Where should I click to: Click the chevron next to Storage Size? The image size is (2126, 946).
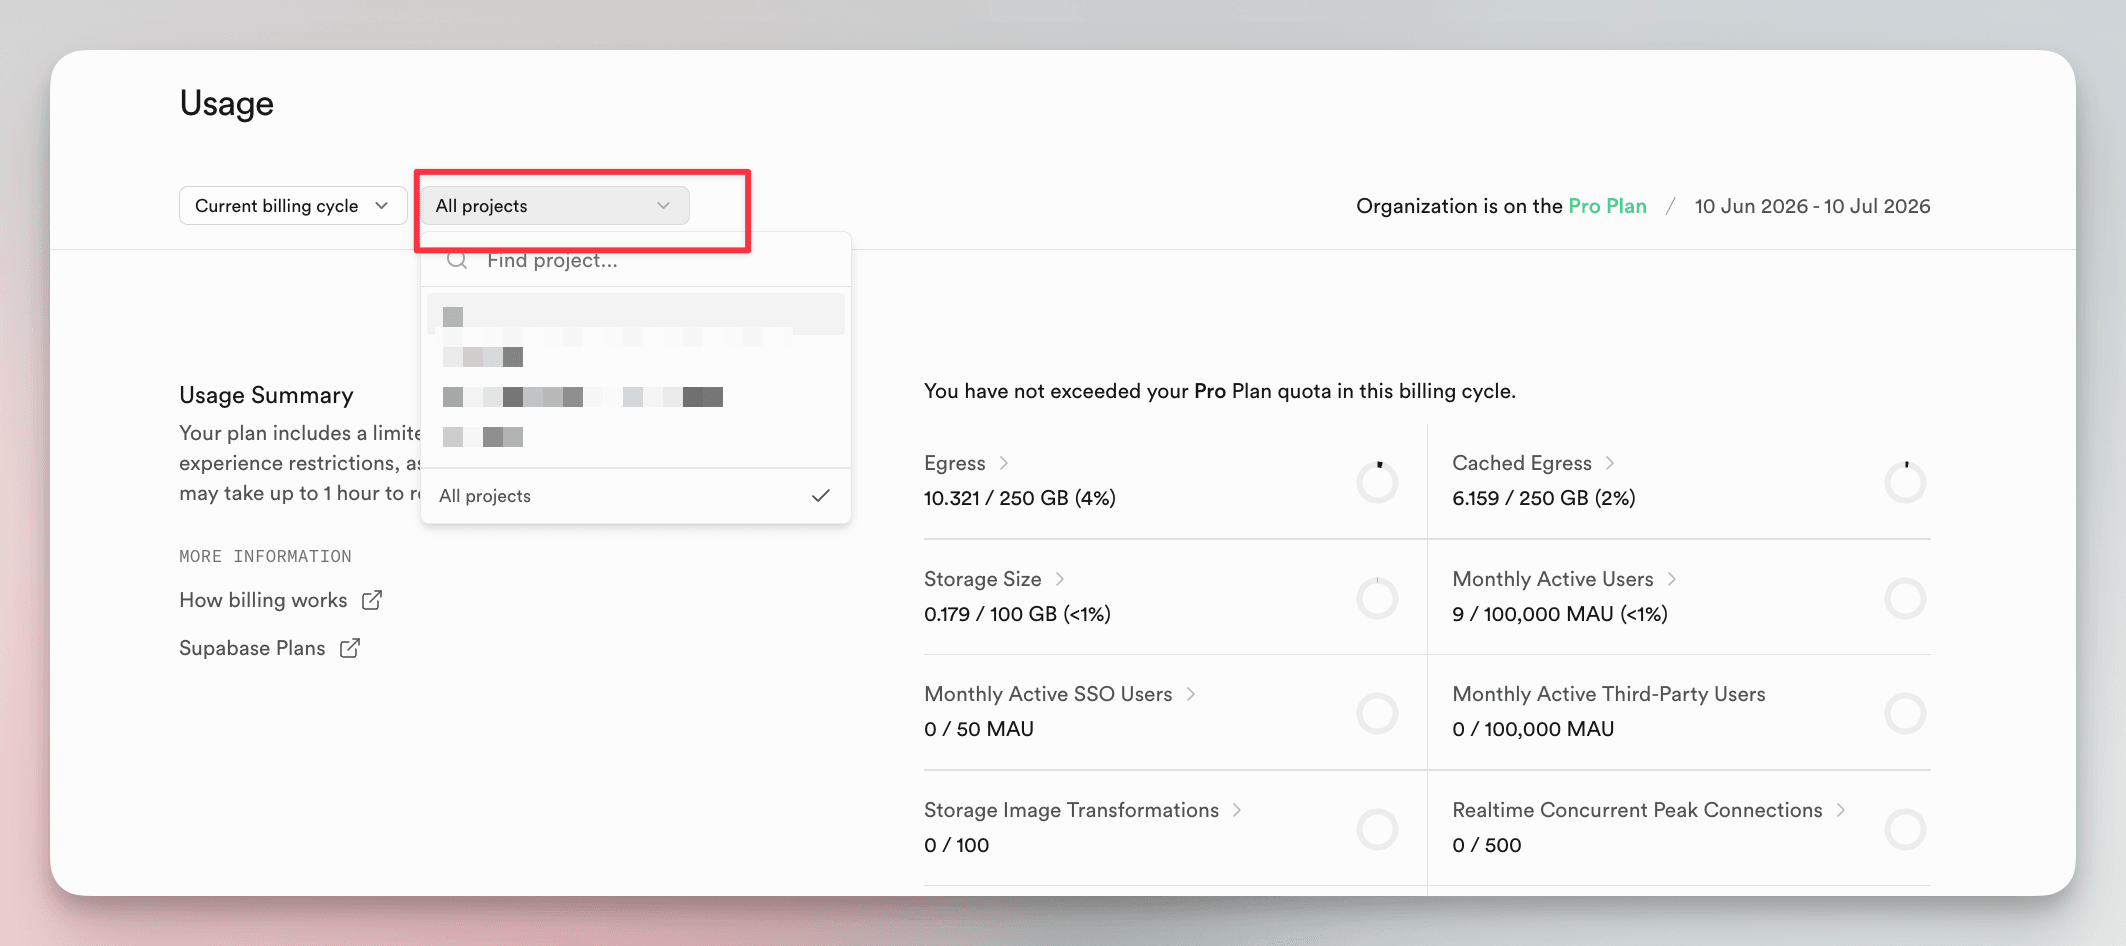[x=1059, y=579]
